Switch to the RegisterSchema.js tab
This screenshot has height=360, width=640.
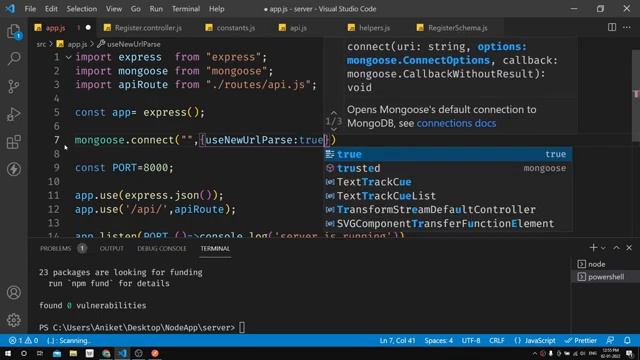457,28
